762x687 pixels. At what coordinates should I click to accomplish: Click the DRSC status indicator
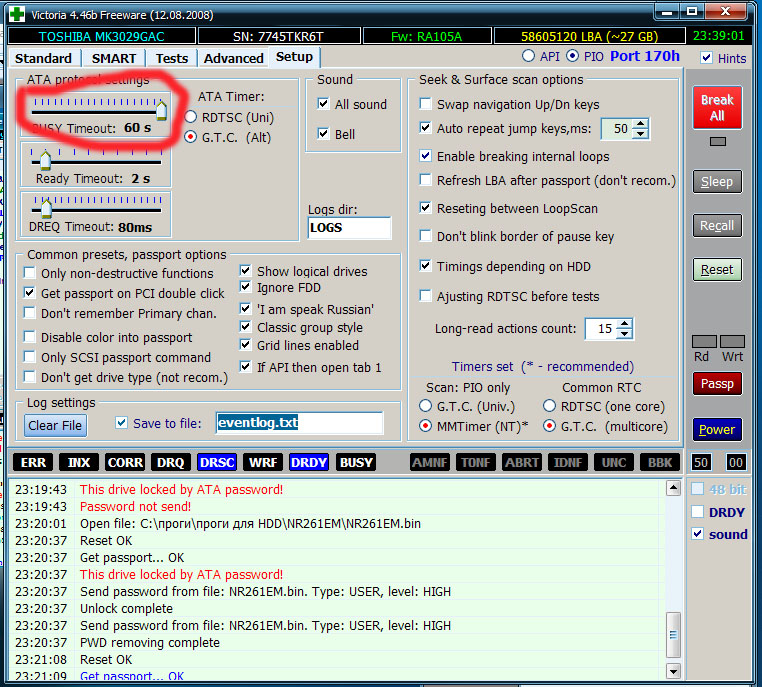(217, 462)
